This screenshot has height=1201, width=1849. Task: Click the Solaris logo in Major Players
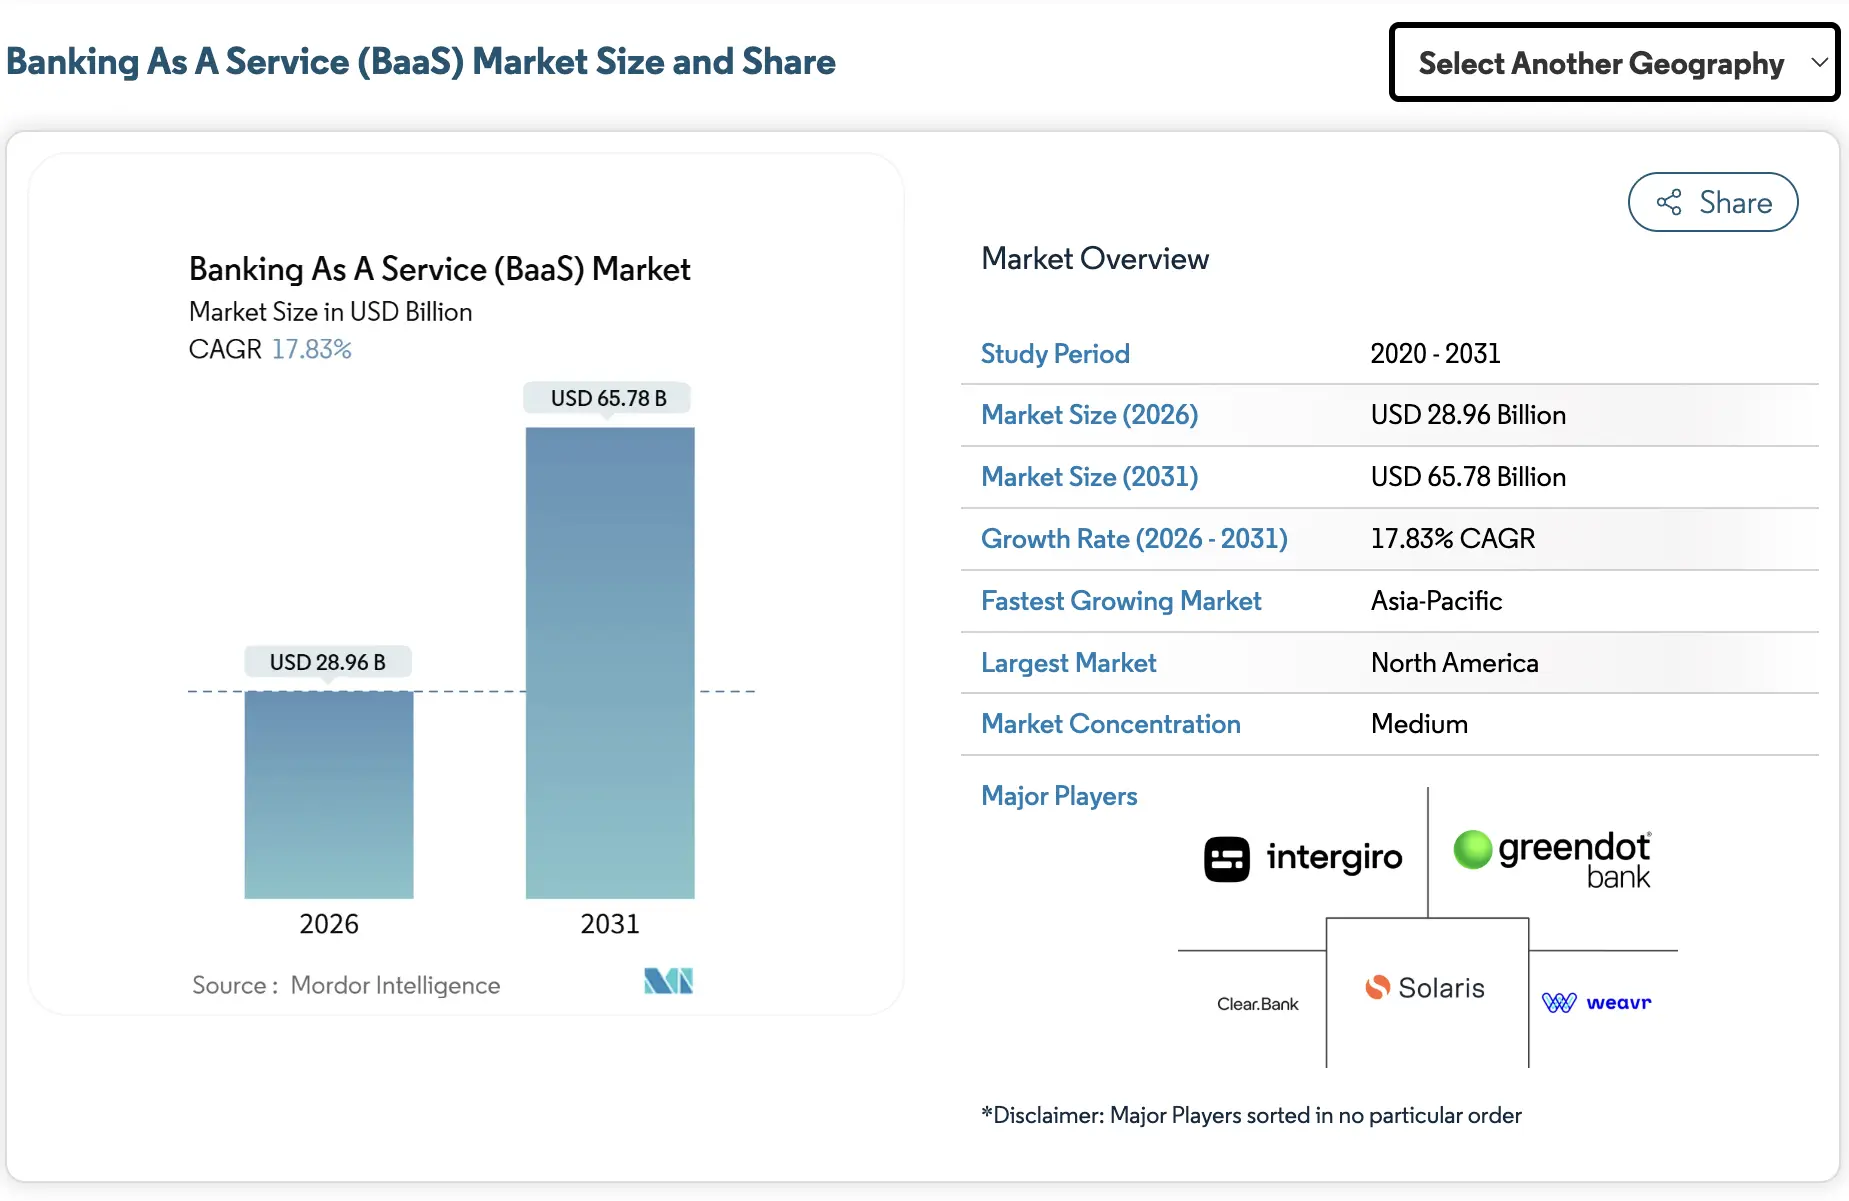click(1427, 988)
